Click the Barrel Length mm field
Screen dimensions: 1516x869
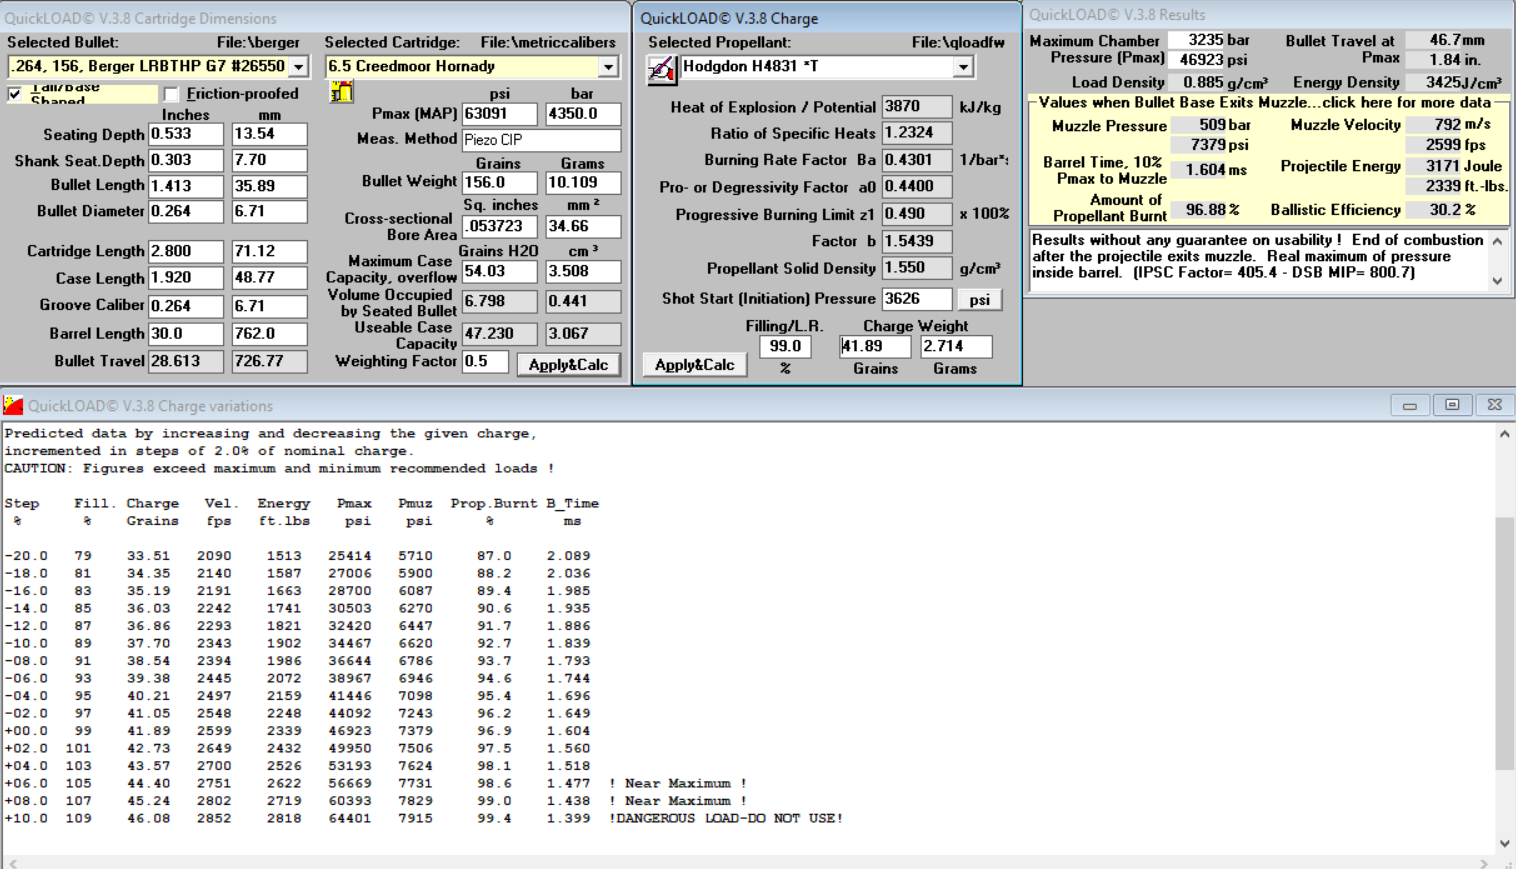269,334
